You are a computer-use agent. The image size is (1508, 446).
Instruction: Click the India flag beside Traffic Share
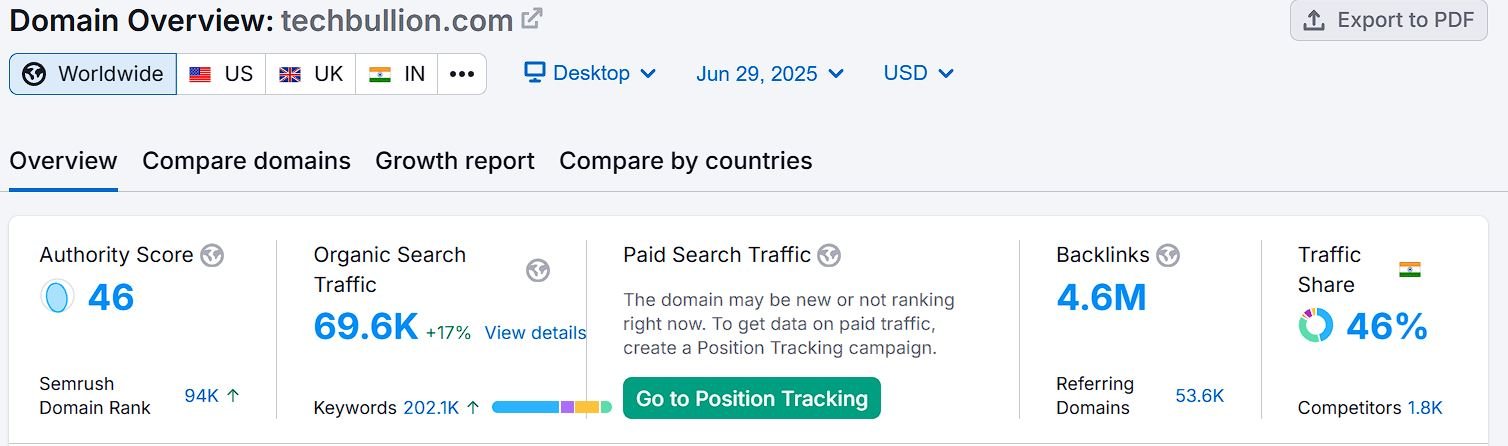[x=1410, y=269]
